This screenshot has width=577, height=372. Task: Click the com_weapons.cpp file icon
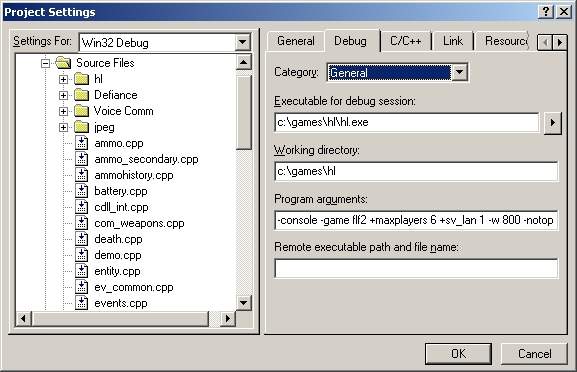tap(81, 223)
